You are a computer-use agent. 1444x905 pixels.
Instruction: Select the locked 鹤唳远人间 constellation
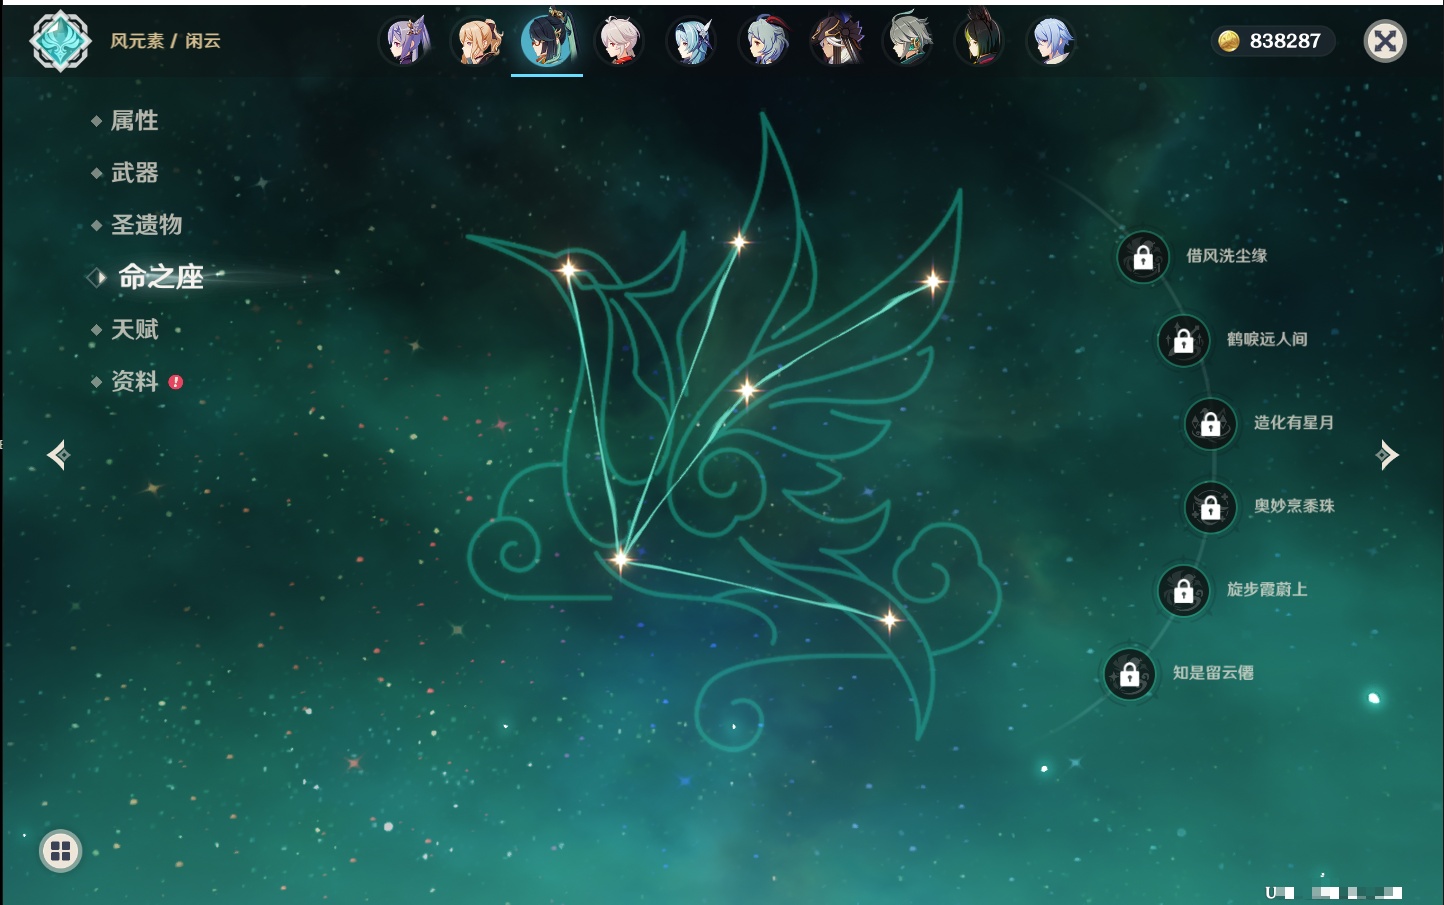point(1184,341)
